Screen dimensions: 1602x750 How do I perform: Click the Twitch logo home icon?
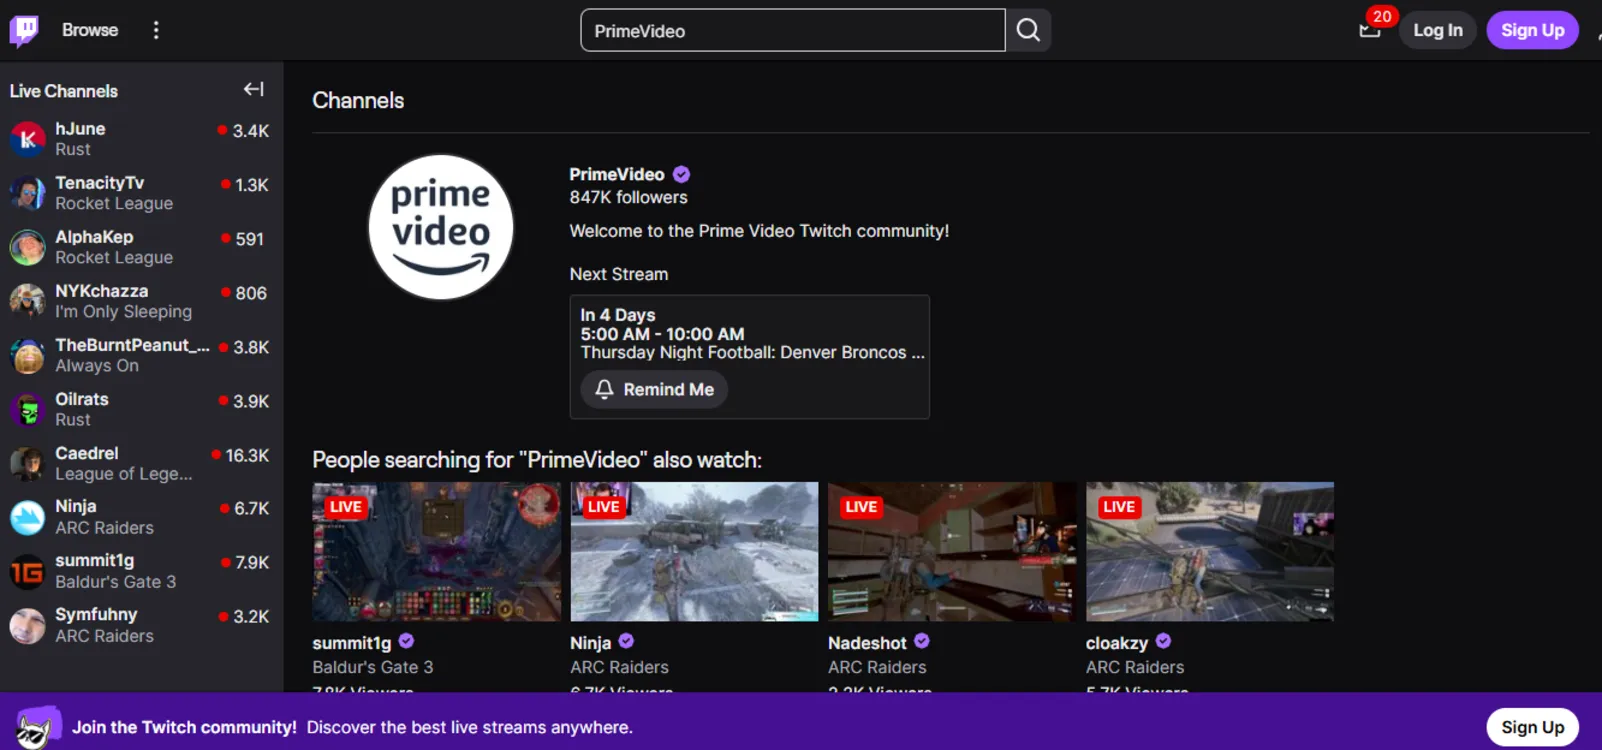coord(24,30)
